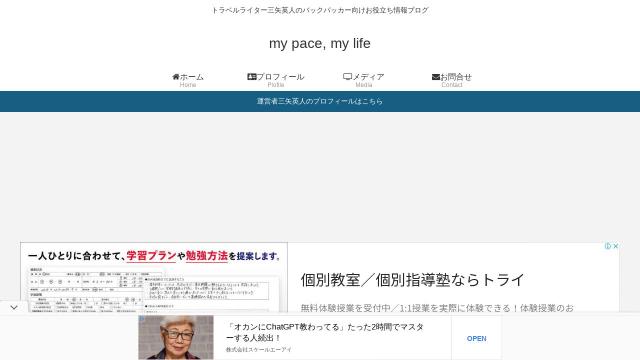
Task: Open the プロフィール menu item
Action: (x=276, y=80)
